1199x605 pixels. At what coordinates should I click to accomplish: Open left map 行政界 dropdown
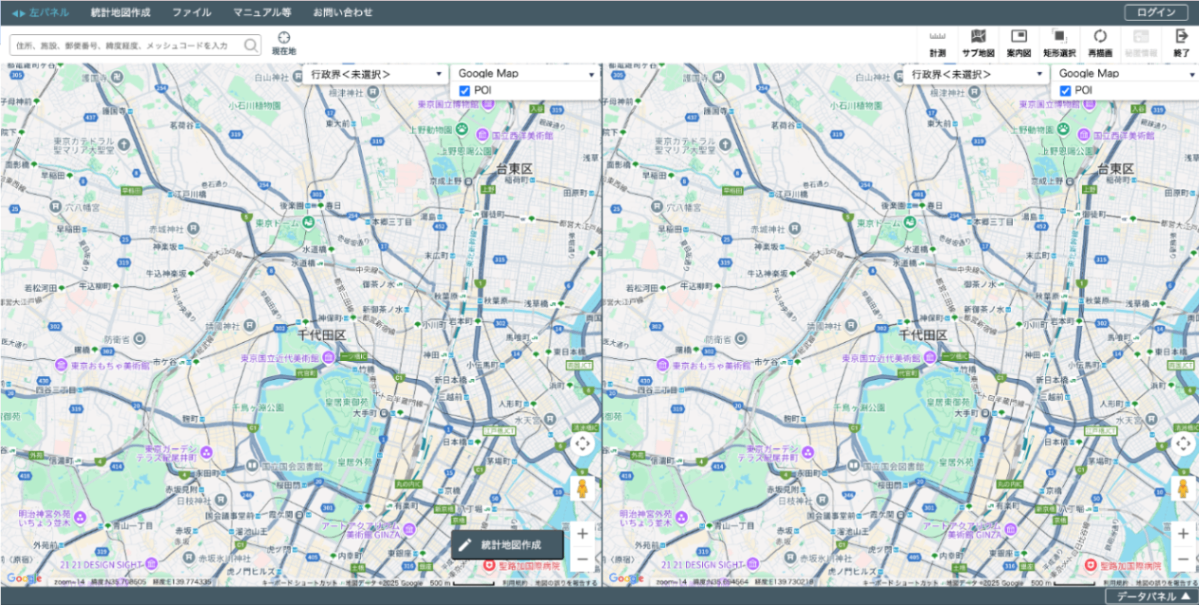[375, 74]
